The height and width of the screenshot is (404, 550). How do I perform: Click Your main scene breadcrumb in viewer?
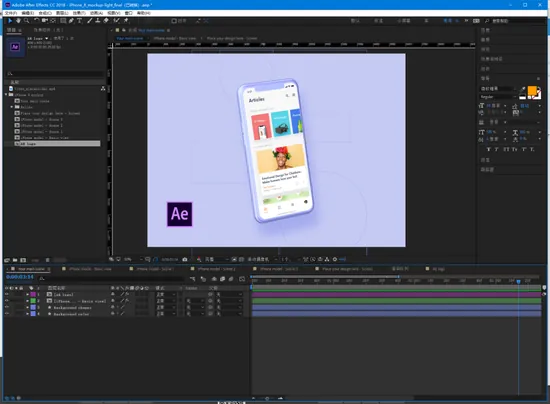click(129, 38)
